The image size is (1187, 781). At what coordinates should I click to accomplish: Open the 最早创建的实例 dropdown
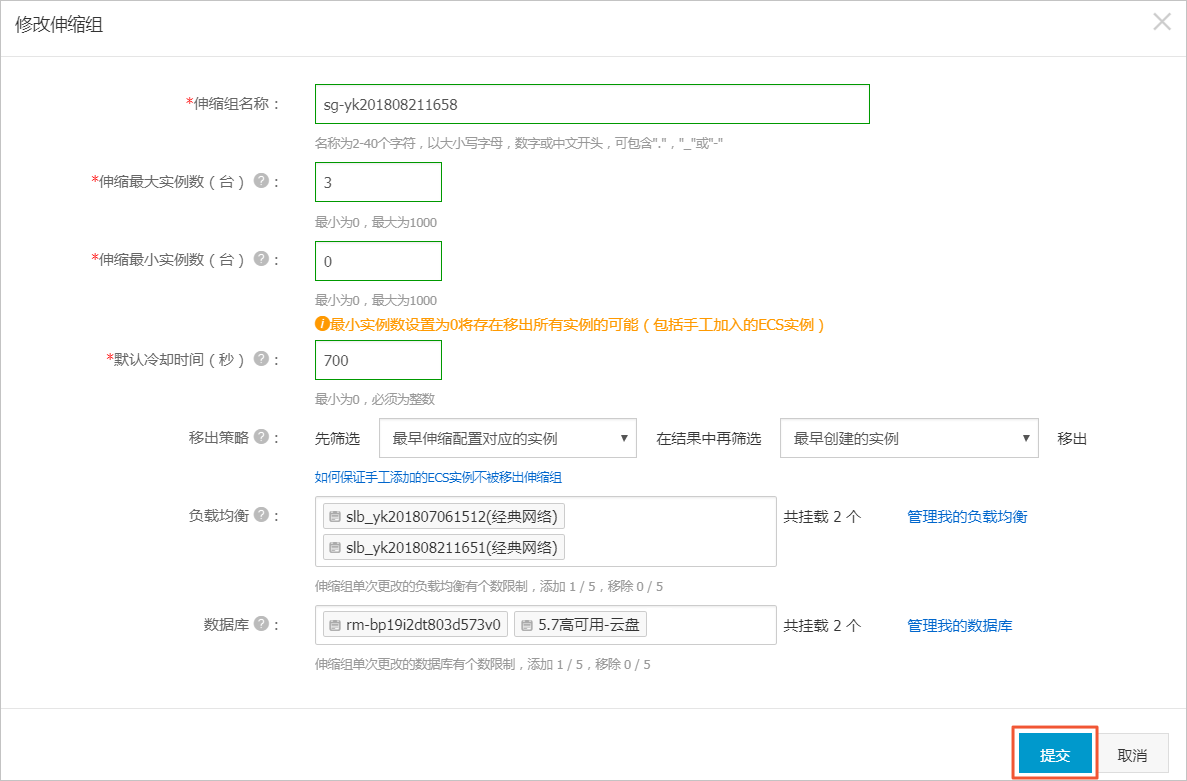click(909, 438)
